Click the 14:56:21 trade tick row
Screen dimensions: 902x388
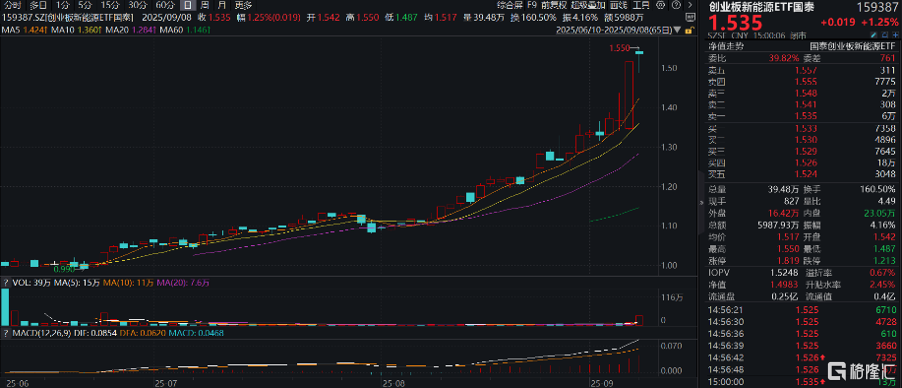[802, 310]
